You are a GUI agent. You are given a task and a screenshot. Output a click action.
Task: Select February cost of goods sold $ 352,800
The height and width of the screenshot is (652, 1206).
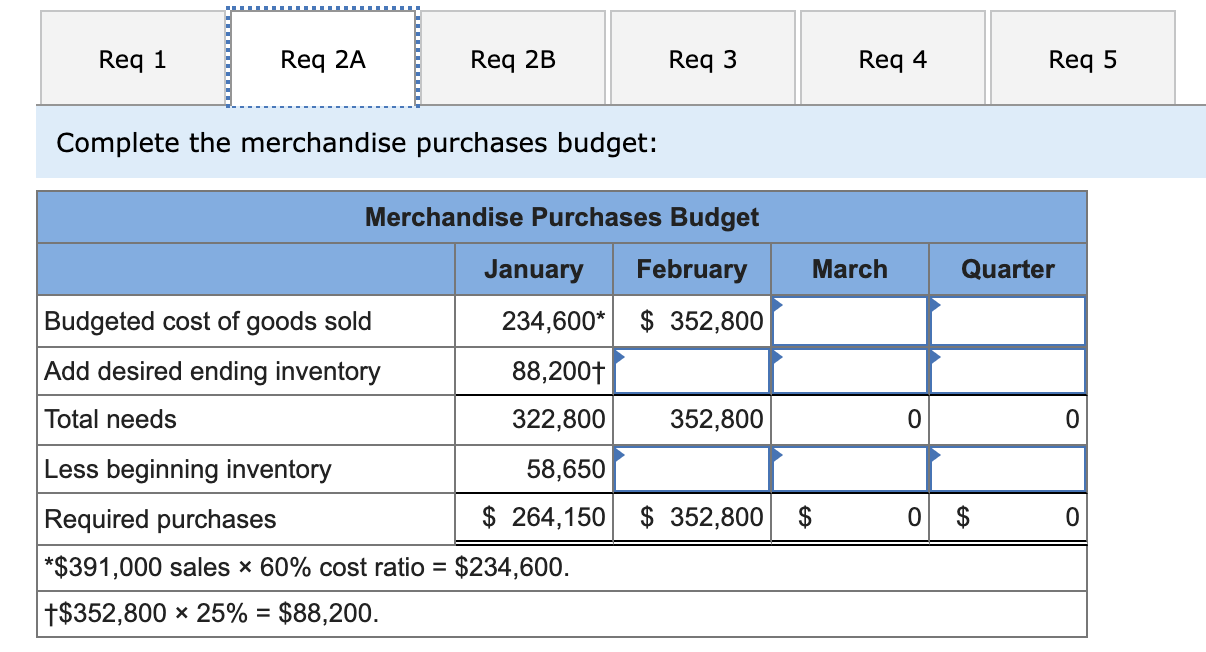pyautogui.click(x=701, y=321)
